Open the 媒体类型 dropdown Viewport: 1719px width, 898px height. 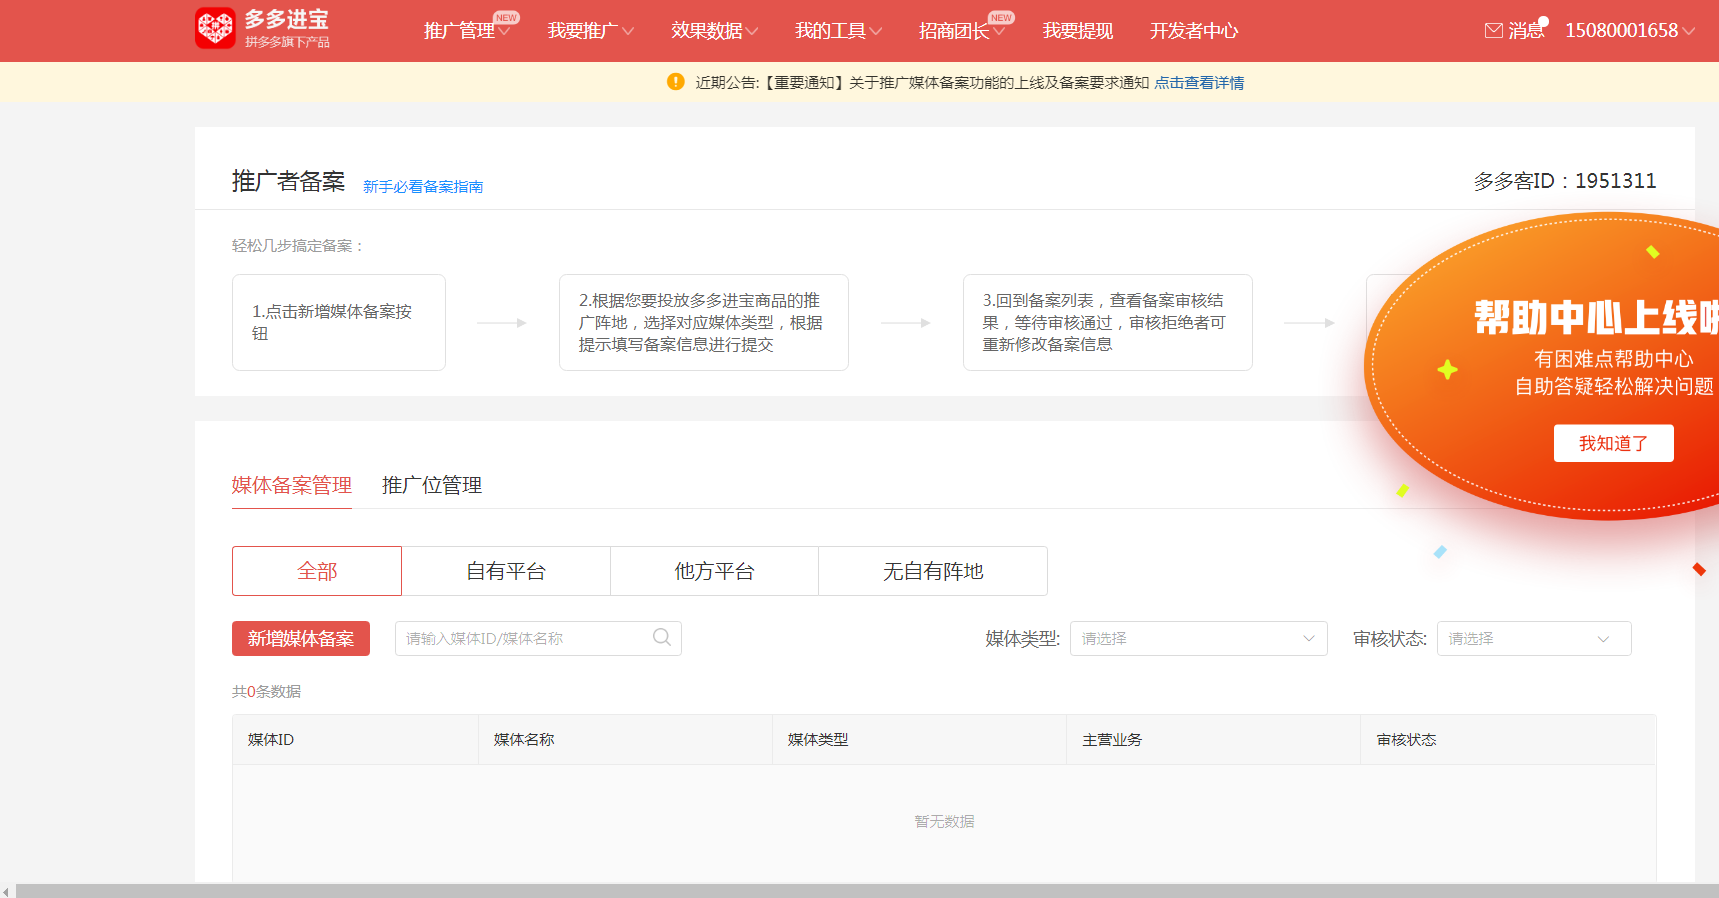(x=1199, y=639)
